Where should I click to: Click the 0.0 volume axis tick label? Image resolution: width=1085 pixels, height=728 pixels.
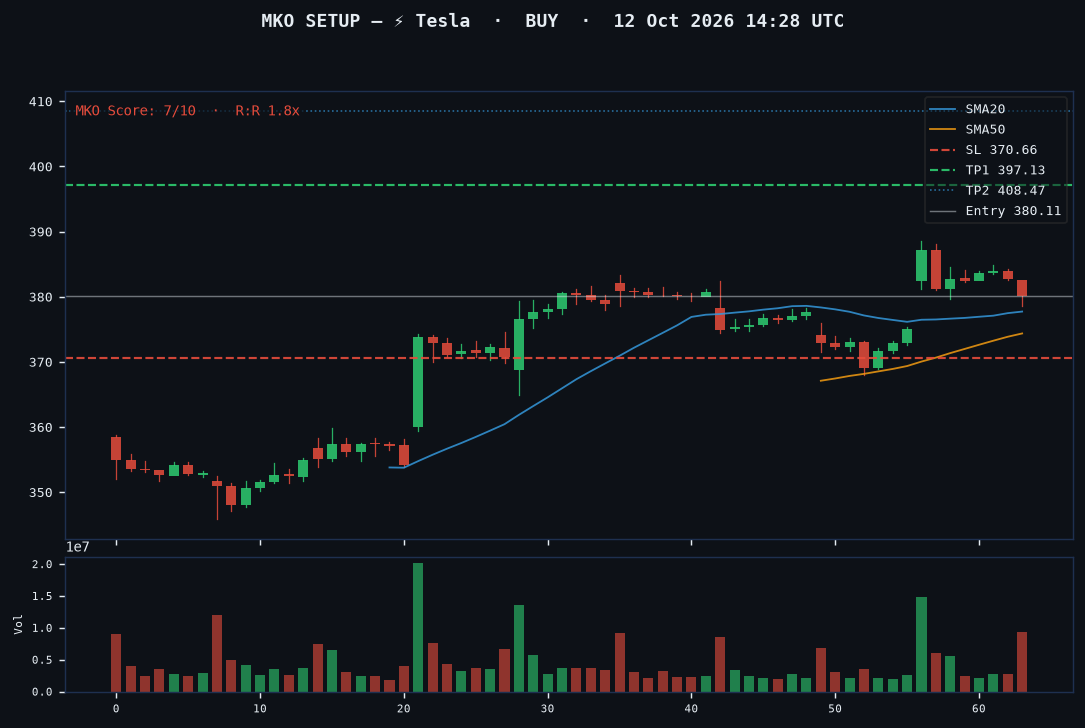pyautogui.click(x=42, y=692)
